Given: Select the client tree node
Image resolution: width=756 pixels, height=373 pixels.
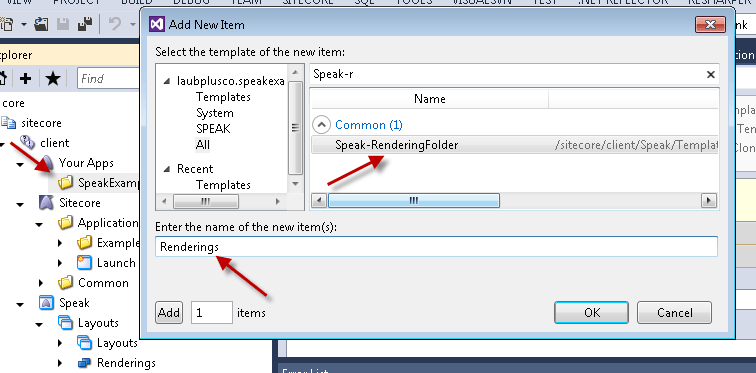Looking at the screenshot, I should pyautogui.click(x=54, y=143).
